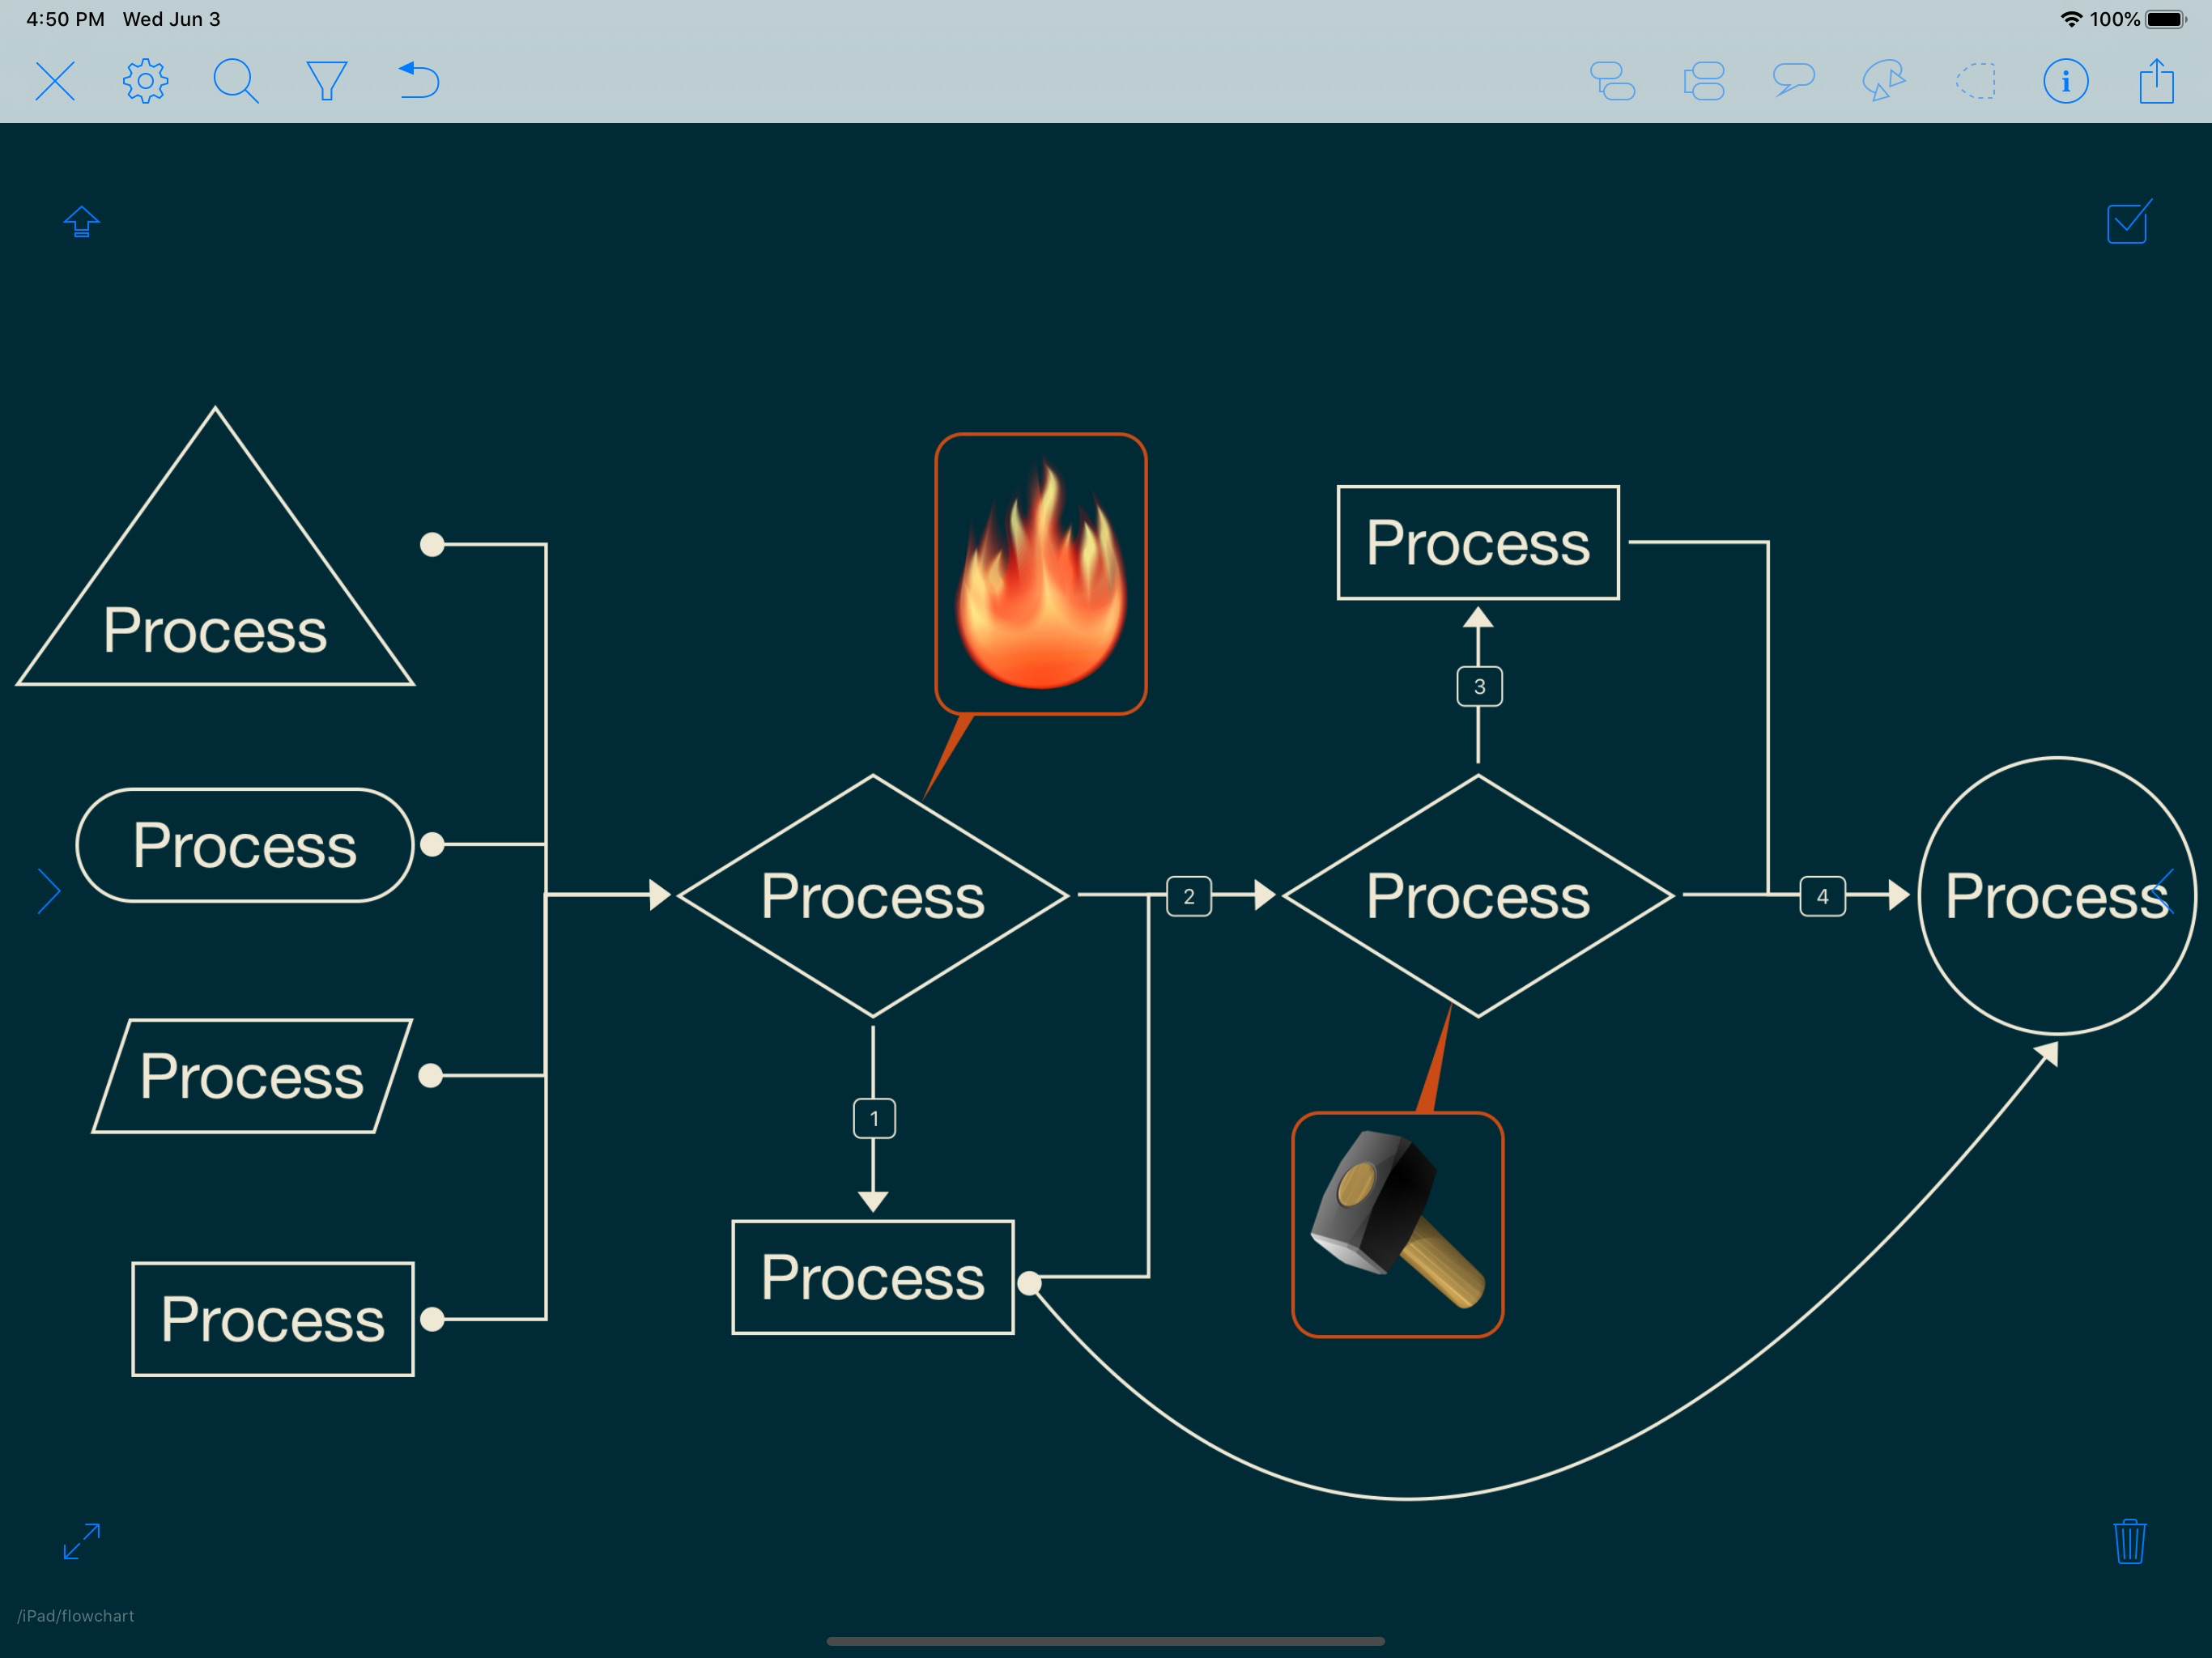Toggle the fullscreen expand arrows

[x=81, y=1541]
